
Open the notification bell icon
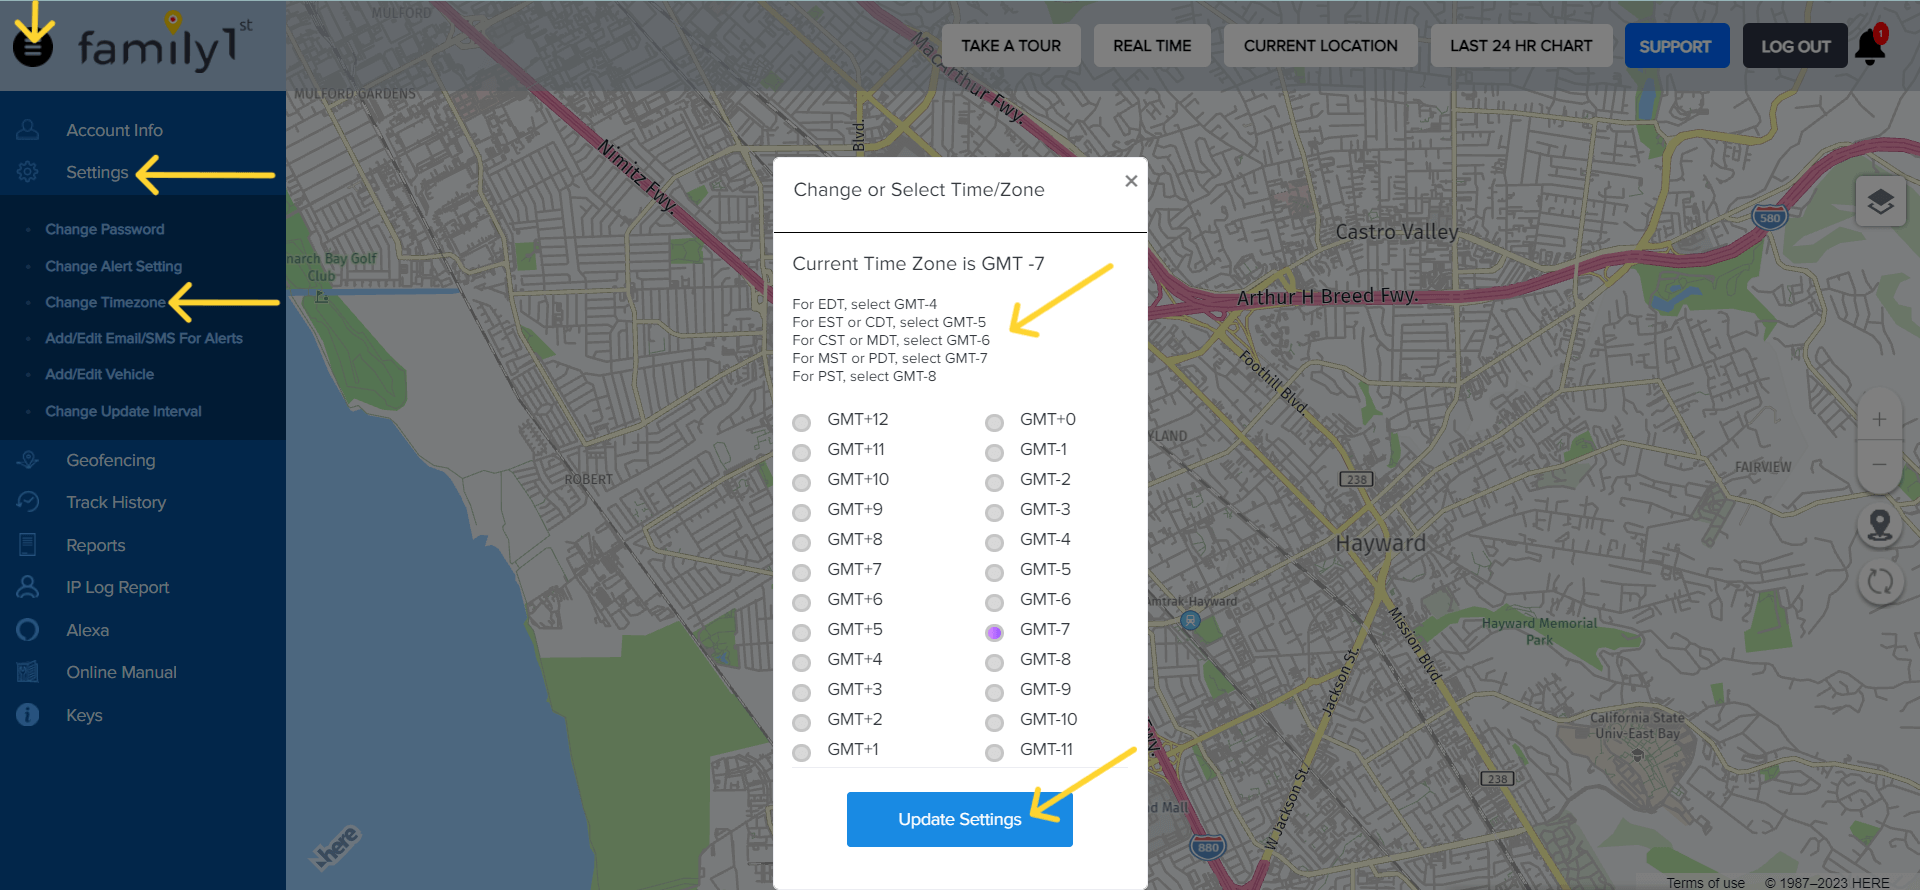(x=1870, y=46)
